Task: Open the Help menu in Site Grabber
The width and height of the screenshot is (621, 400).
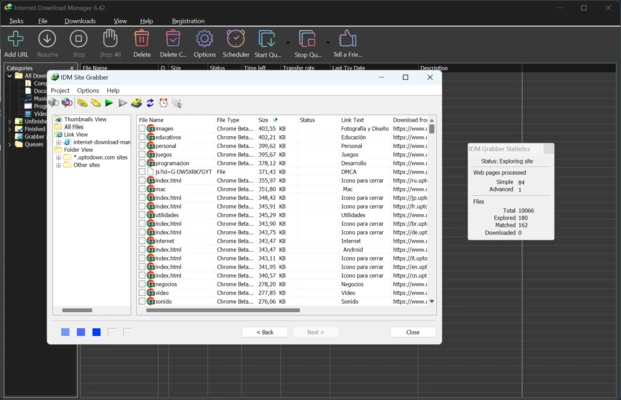Action: tap(113, 90)
